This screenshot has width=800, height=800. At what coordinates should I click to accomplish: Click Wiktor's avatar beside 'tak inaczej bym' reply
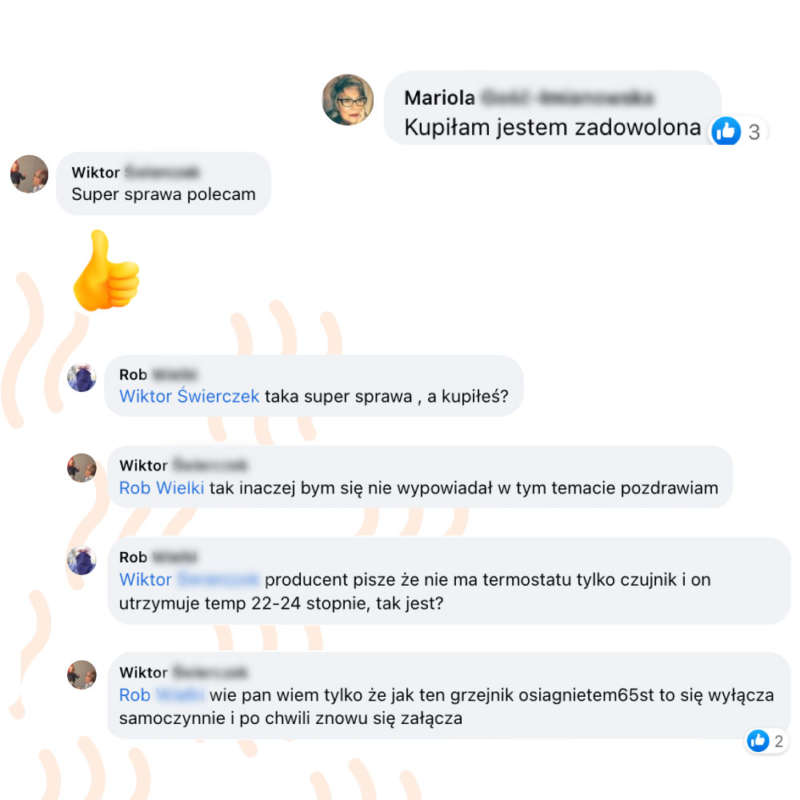tap(82, 468)
